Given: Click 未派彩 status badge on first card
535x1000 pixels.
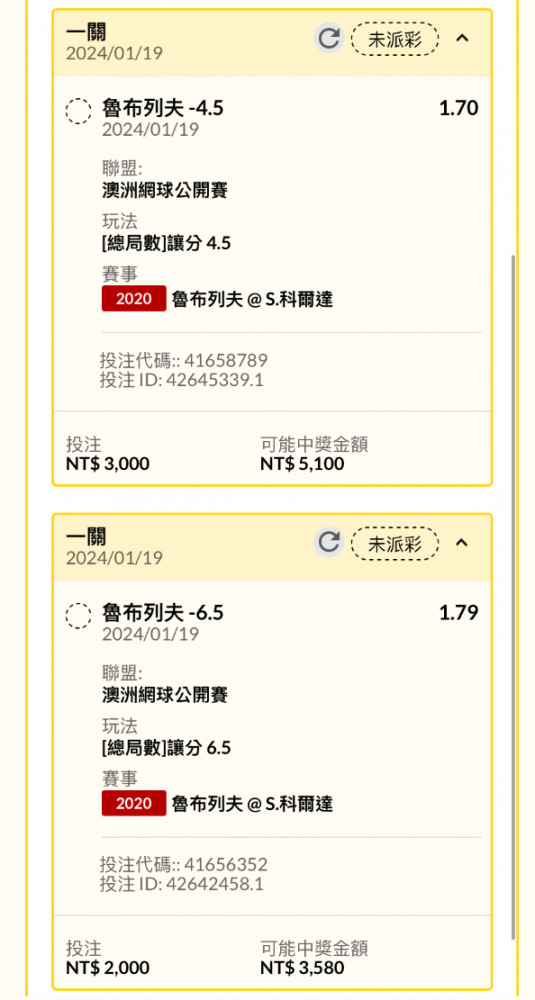Looking at the screenshot, I should pyautogui.click(x=395, y=40).
